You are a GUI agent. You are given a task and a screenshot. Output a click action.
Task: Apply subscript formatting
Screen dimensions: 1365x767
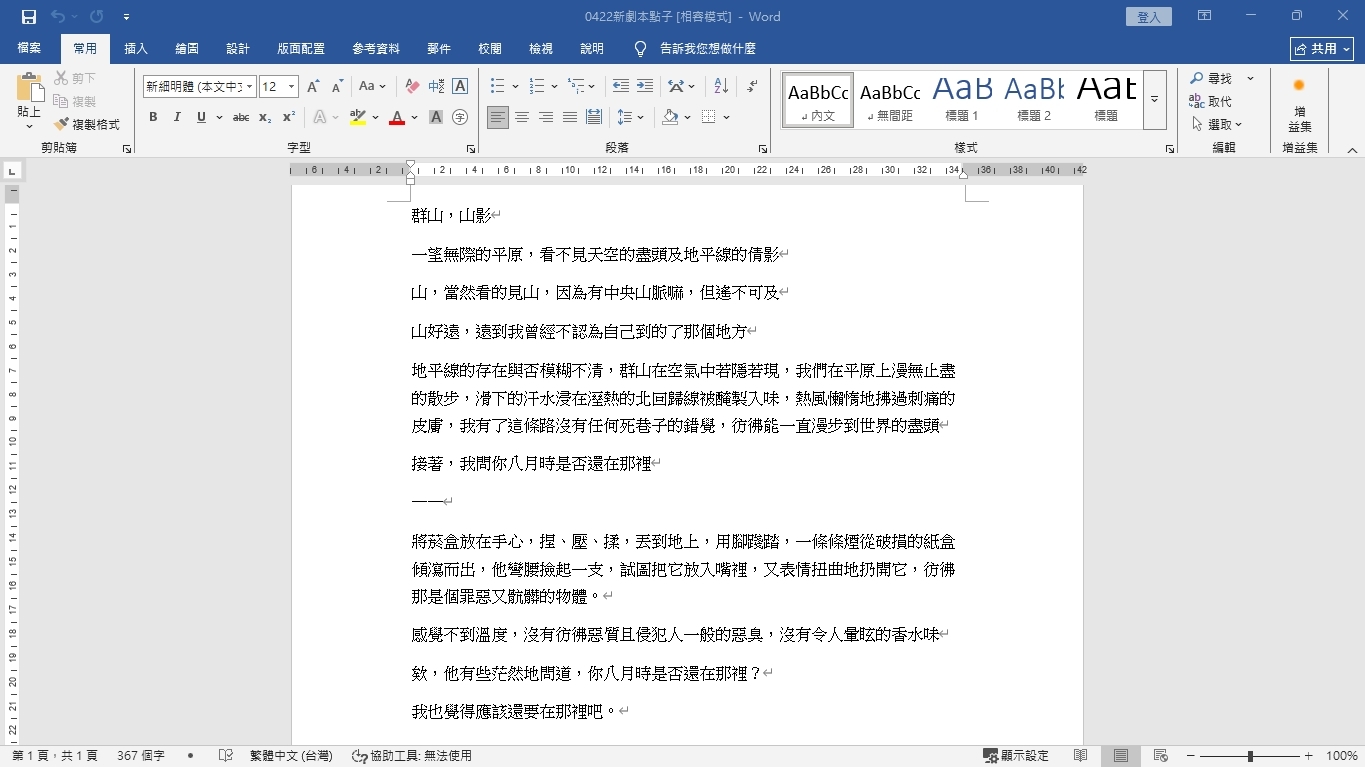(x=265, y=117)
